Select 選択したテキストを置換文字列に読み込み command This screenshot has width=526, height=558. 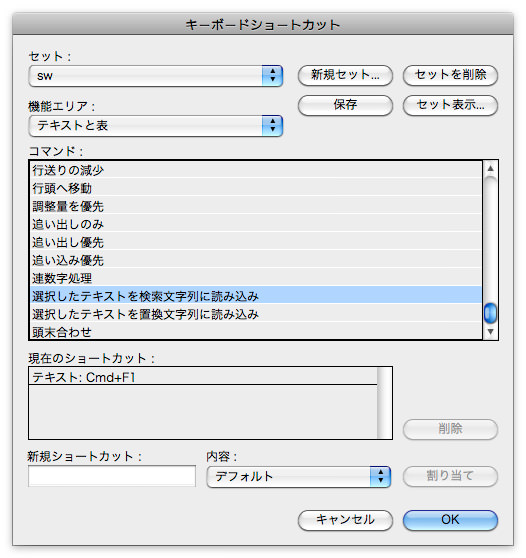(x=256, y=314)
